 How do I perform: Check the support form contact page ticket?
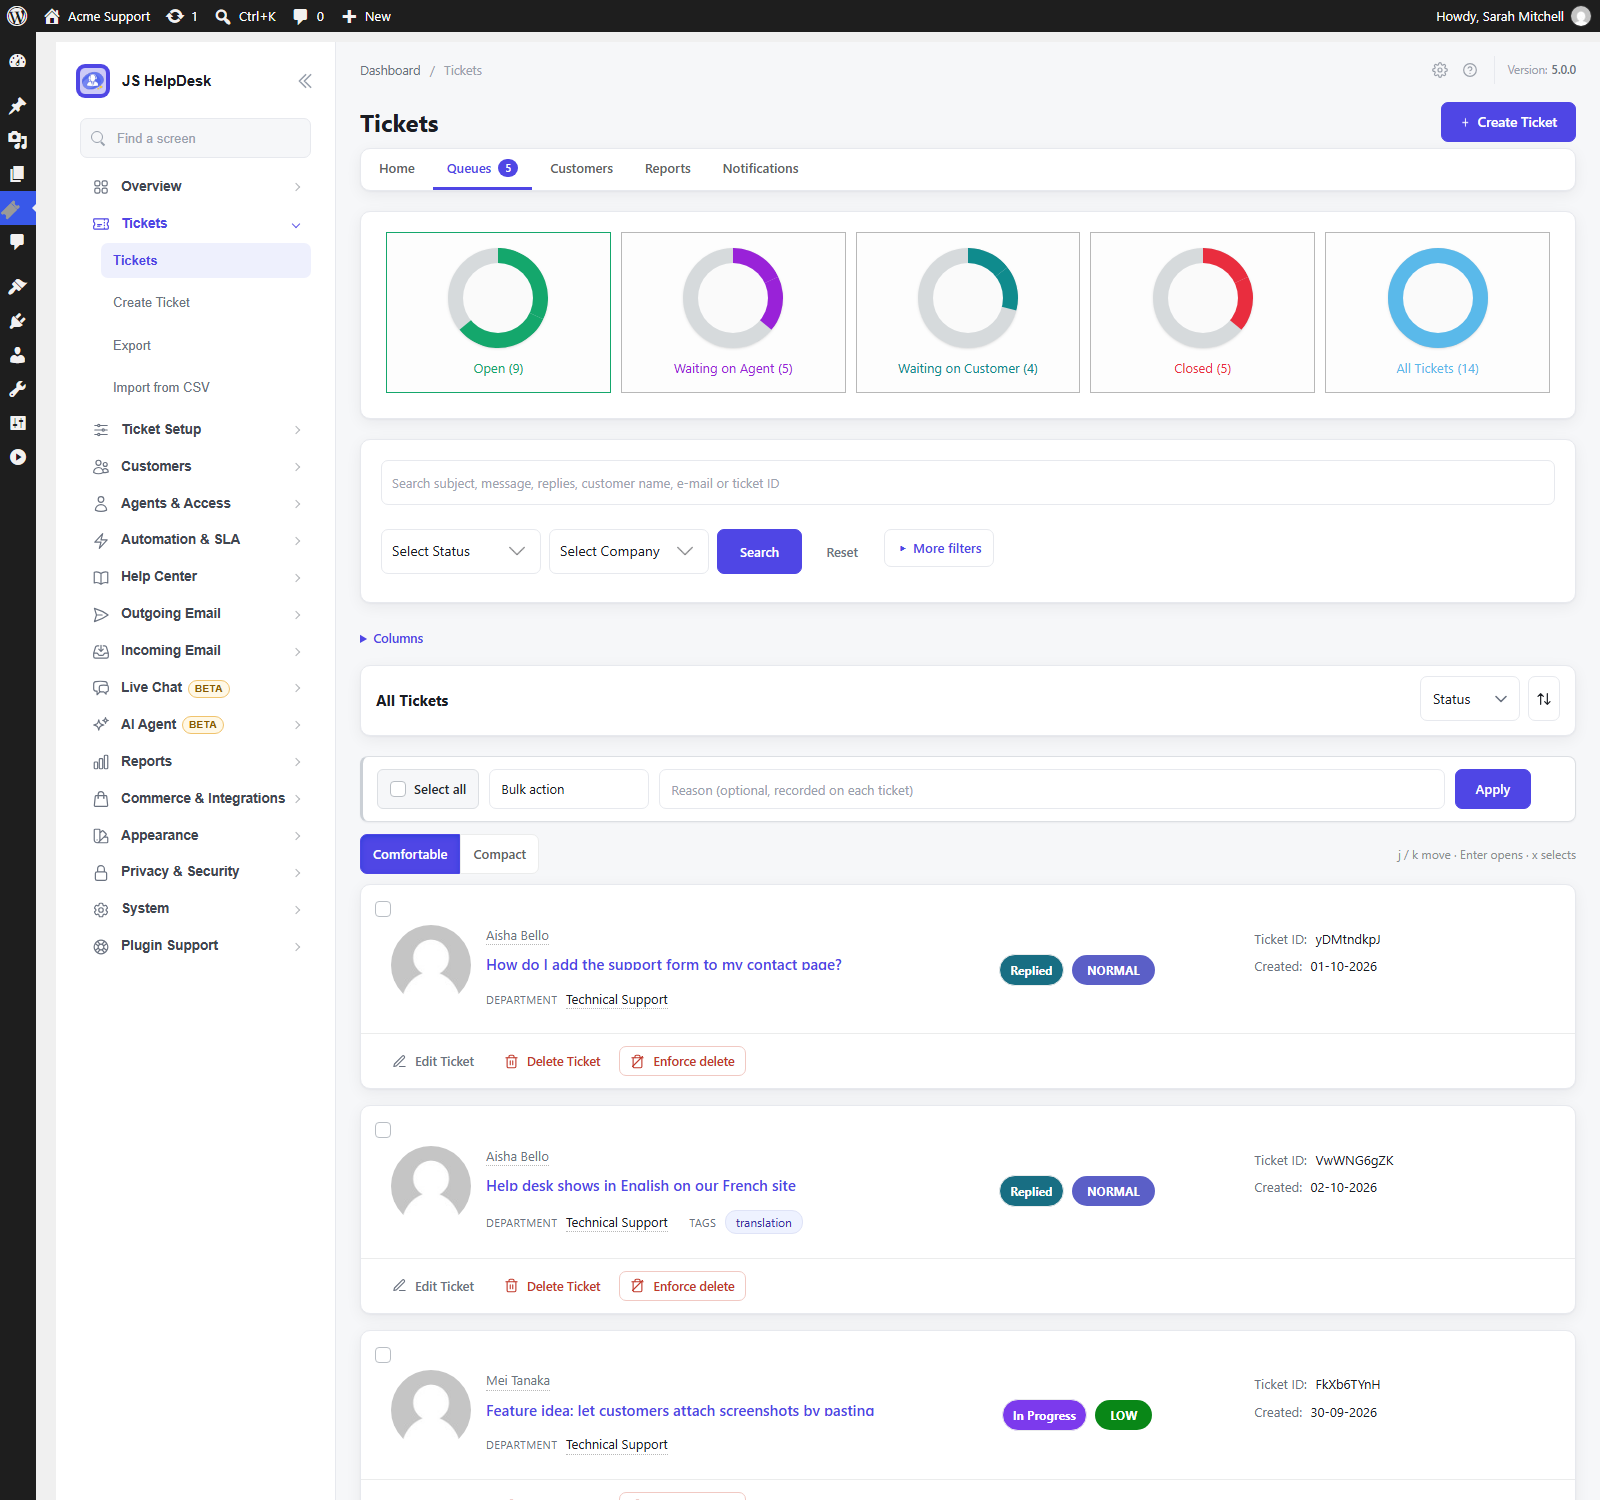[x=383, y=909]
